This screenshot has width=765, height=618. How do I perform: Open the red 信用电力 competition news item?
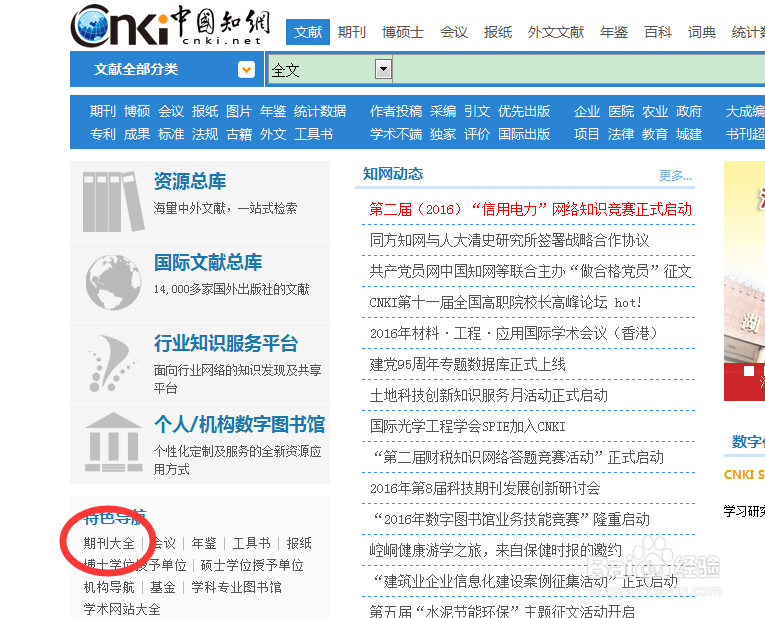530,209
